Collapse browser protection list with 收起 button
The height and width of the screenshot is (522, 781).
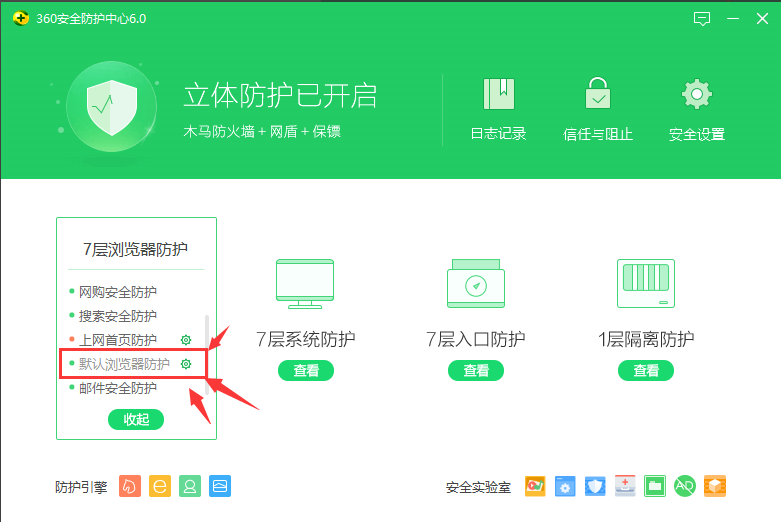(x=136, y=420)
